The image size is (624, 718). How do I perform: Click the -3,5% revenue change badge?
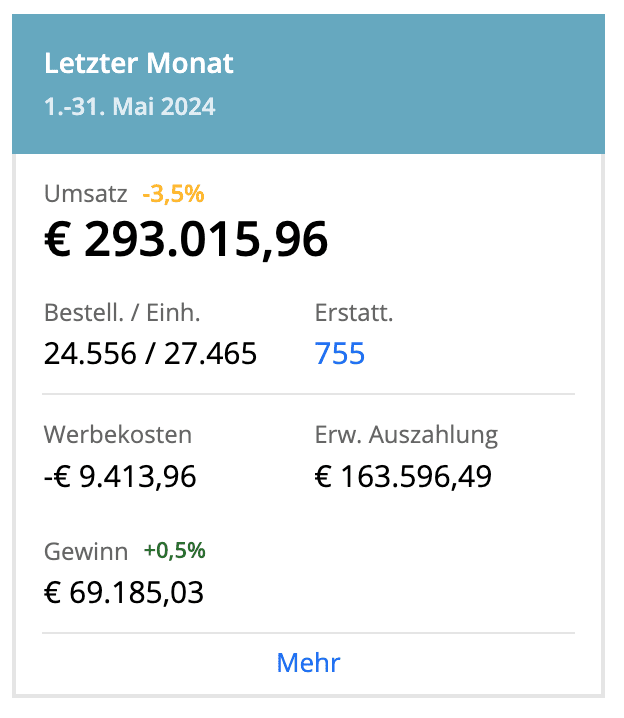pyautogui.click(x=173, y=193)
